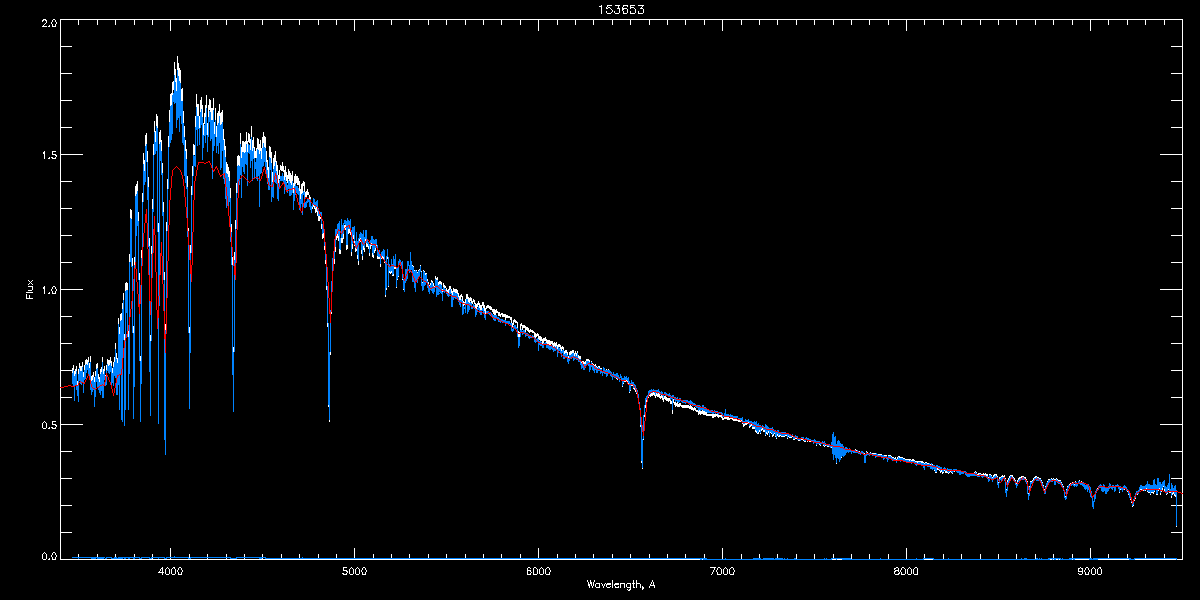The height and width of the screenshot is (600, 1200).
Task: Click the noisy telluric feature near 7600
Action: pos(837,447)
